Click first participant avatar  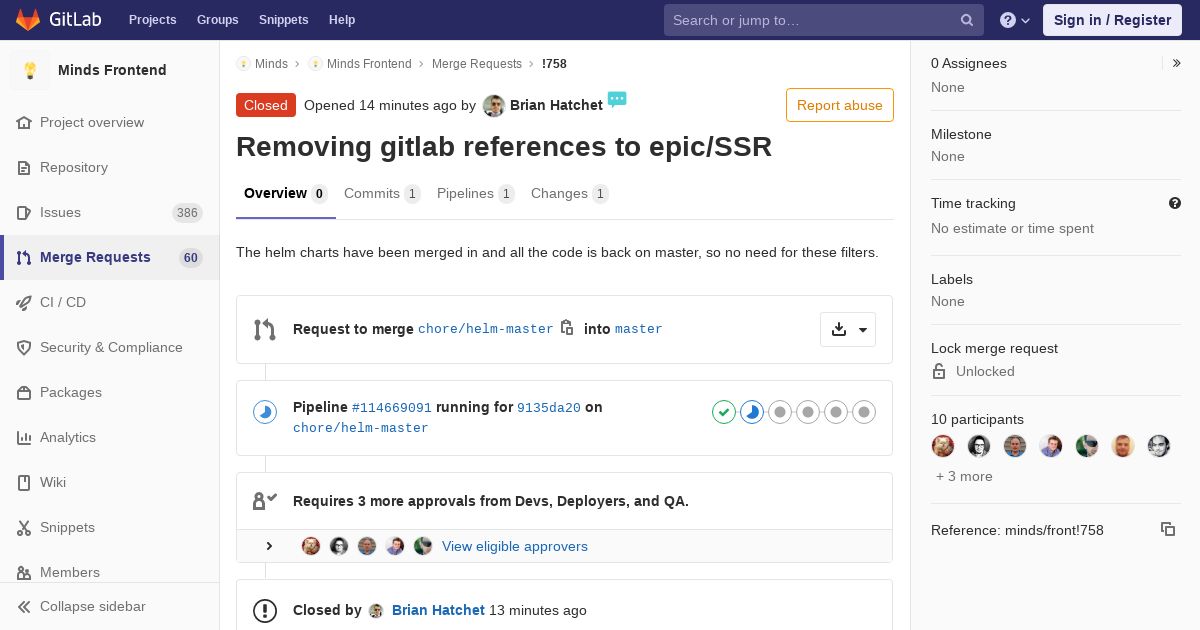943,446
